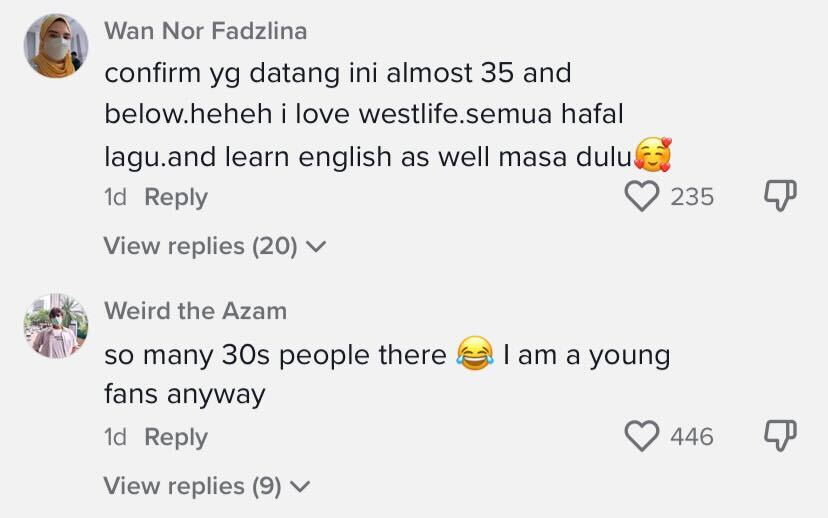Open Wan Nor Fadzlina's profile picture
Image resolution: width=828 pixels, height=518 pixels.
click(56, 46)
